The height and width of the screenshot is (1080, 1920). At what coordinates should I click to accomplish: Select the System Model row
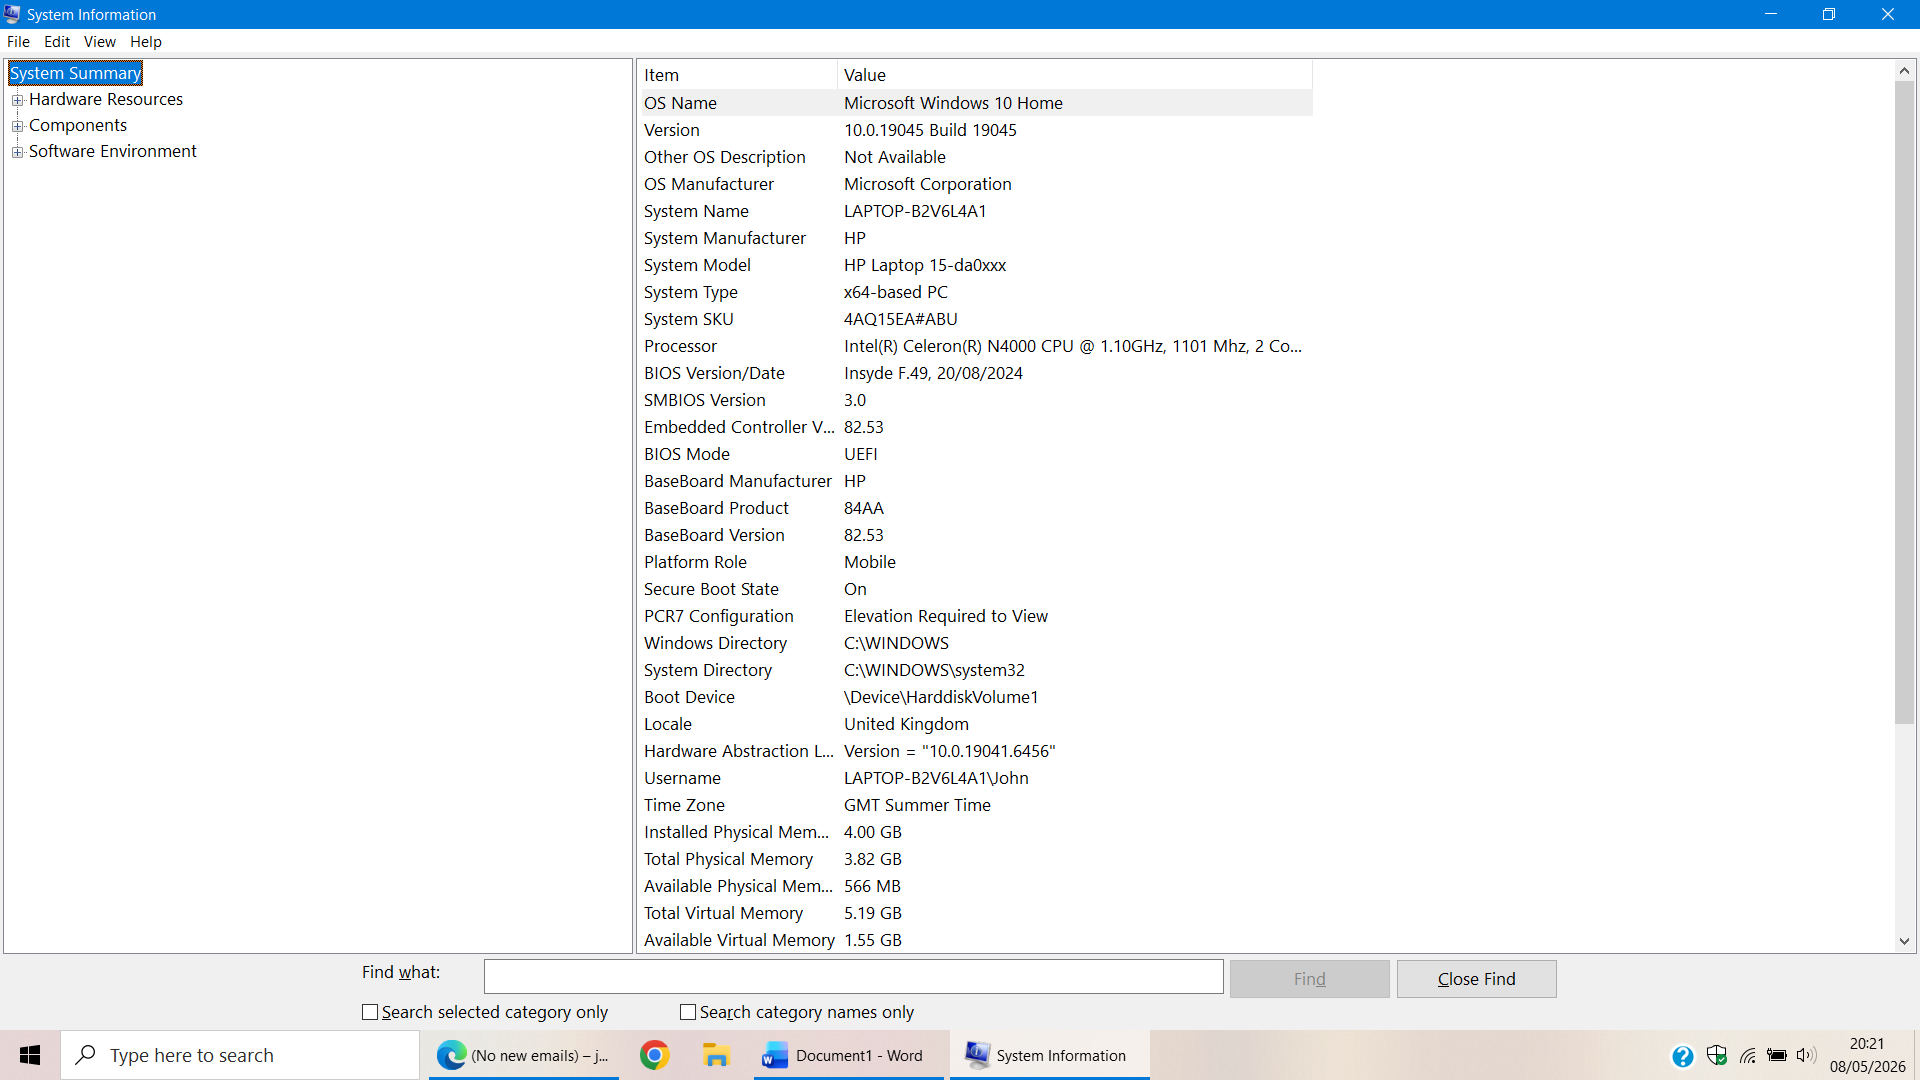click(976, 265)
